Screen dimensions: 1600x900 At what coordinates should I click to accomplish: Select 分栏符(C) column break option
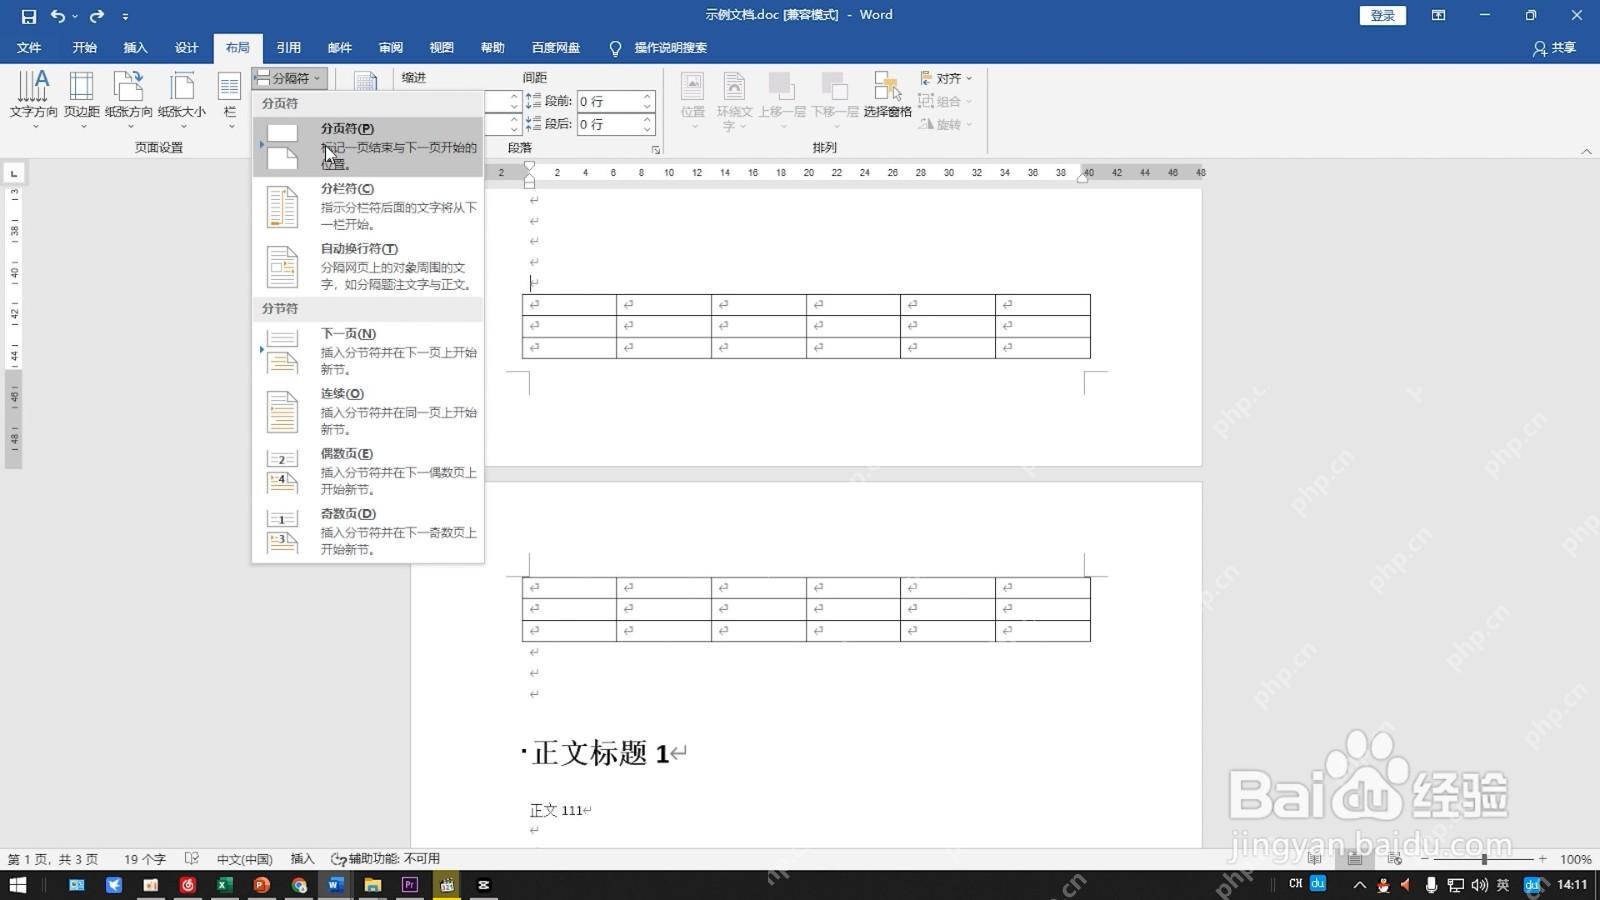pos(368,206)
